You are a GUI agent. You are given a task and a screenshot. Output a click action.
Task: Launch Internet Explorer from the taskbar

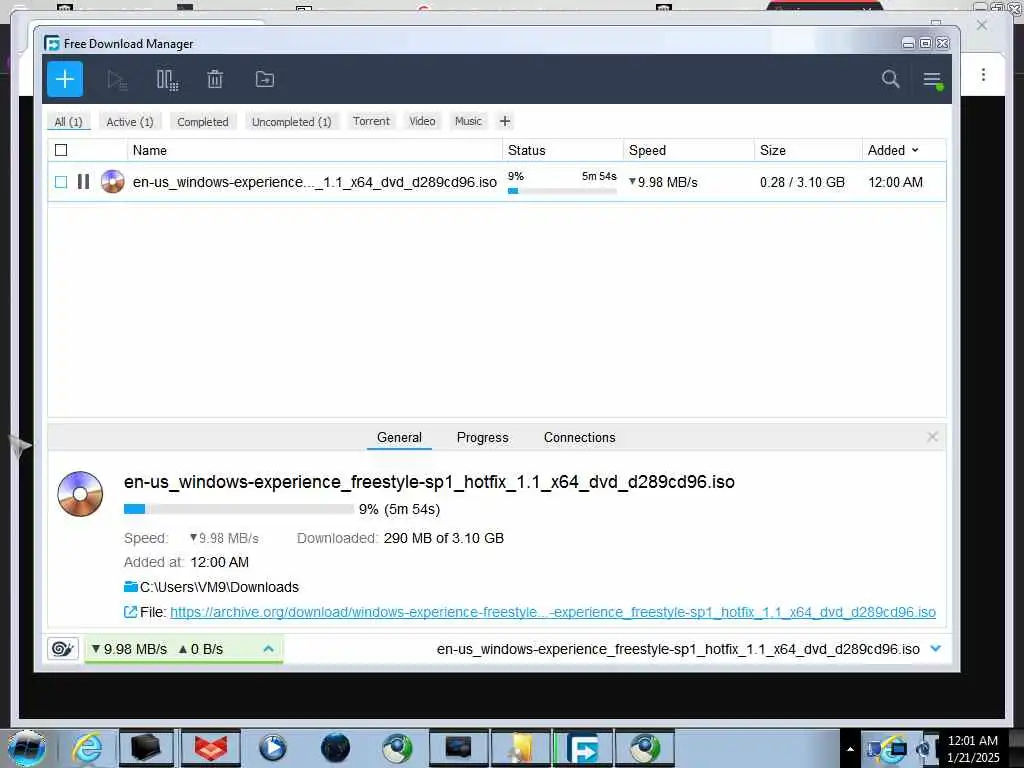point(87,748)
